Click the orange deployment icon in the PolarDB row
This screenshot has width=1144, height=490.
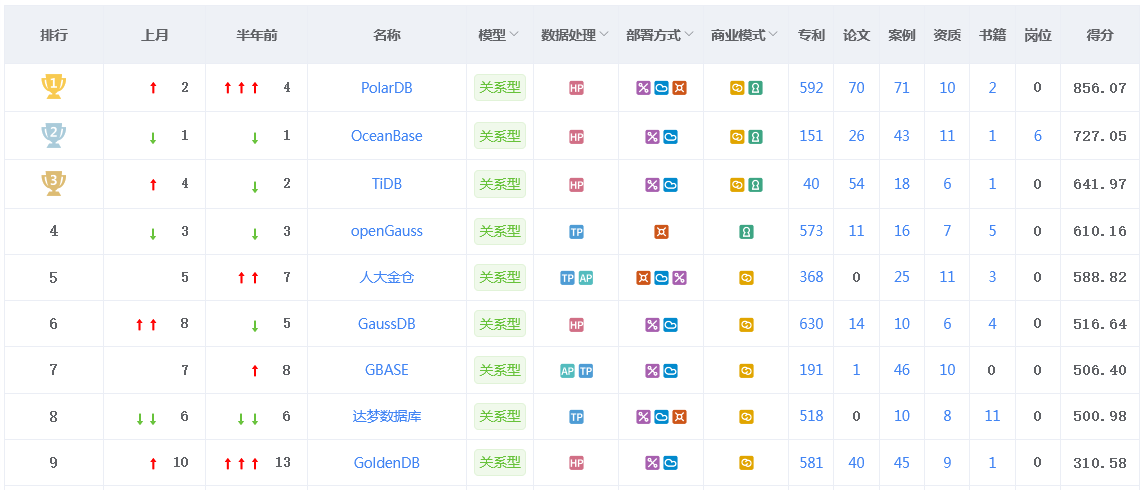tap(679, 88)
